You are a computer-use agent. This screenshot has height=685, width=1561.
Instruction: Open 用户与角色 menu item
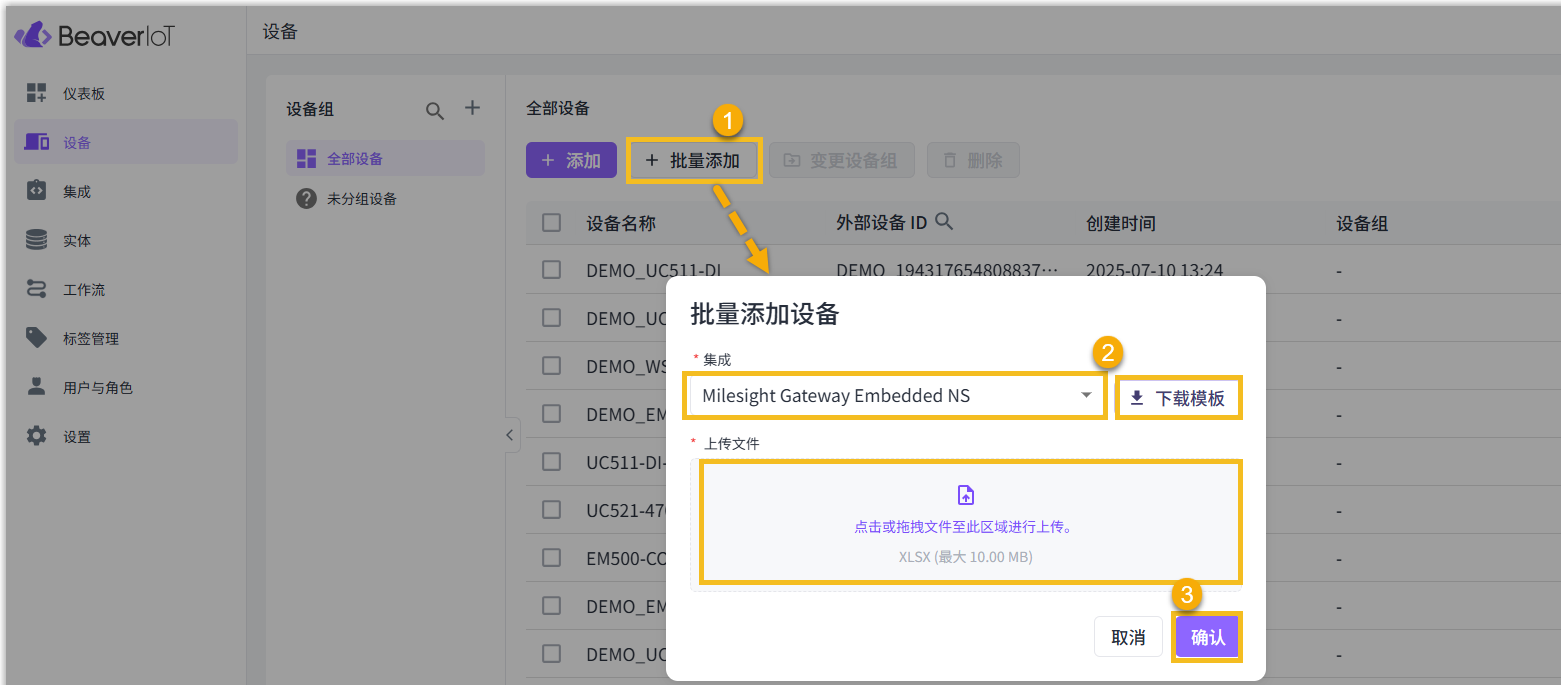97,388
